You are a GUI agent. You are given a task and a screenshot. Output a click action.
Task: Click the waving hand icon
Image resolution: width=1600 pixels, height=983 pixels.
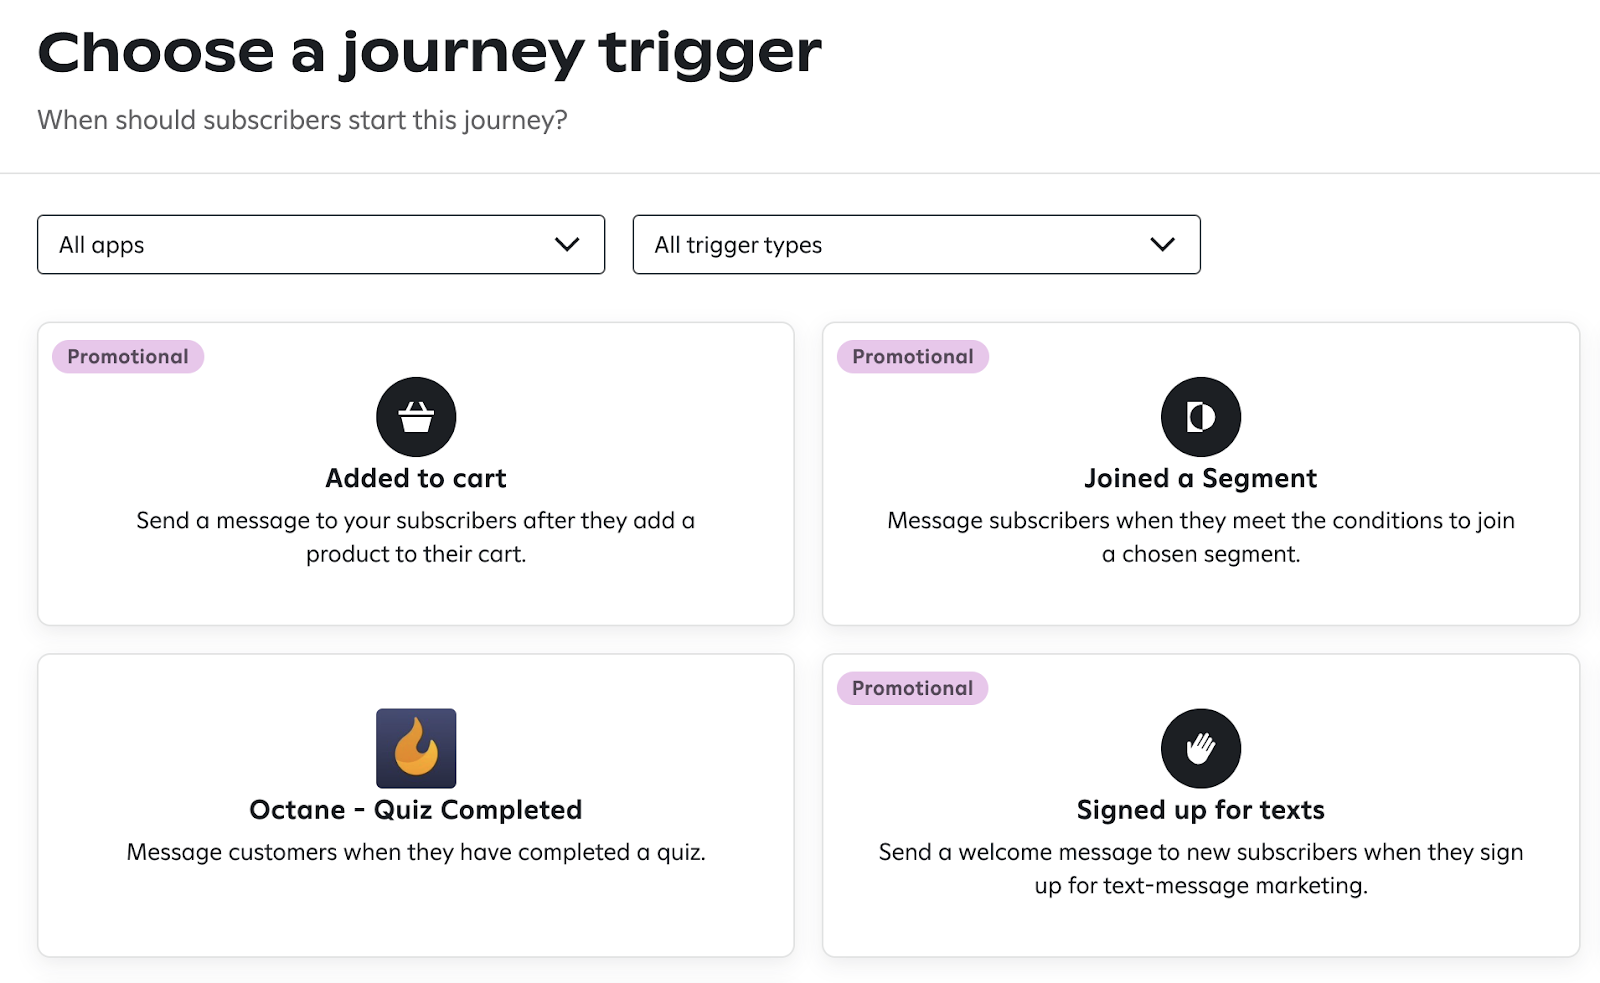[1200, 748]
